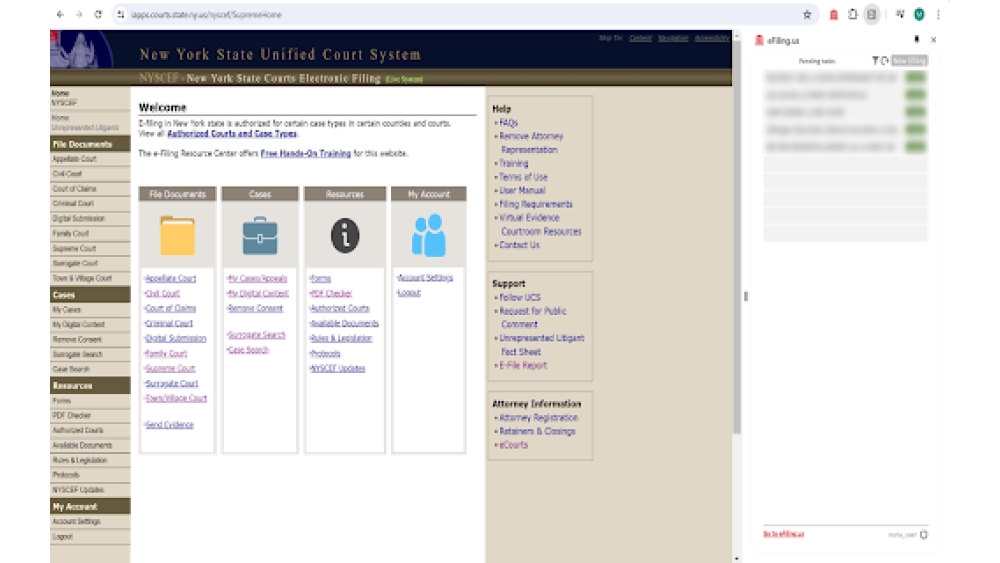Open Attorney Registration link
This screenshot has width=1000, height=563.
[538, 418]
